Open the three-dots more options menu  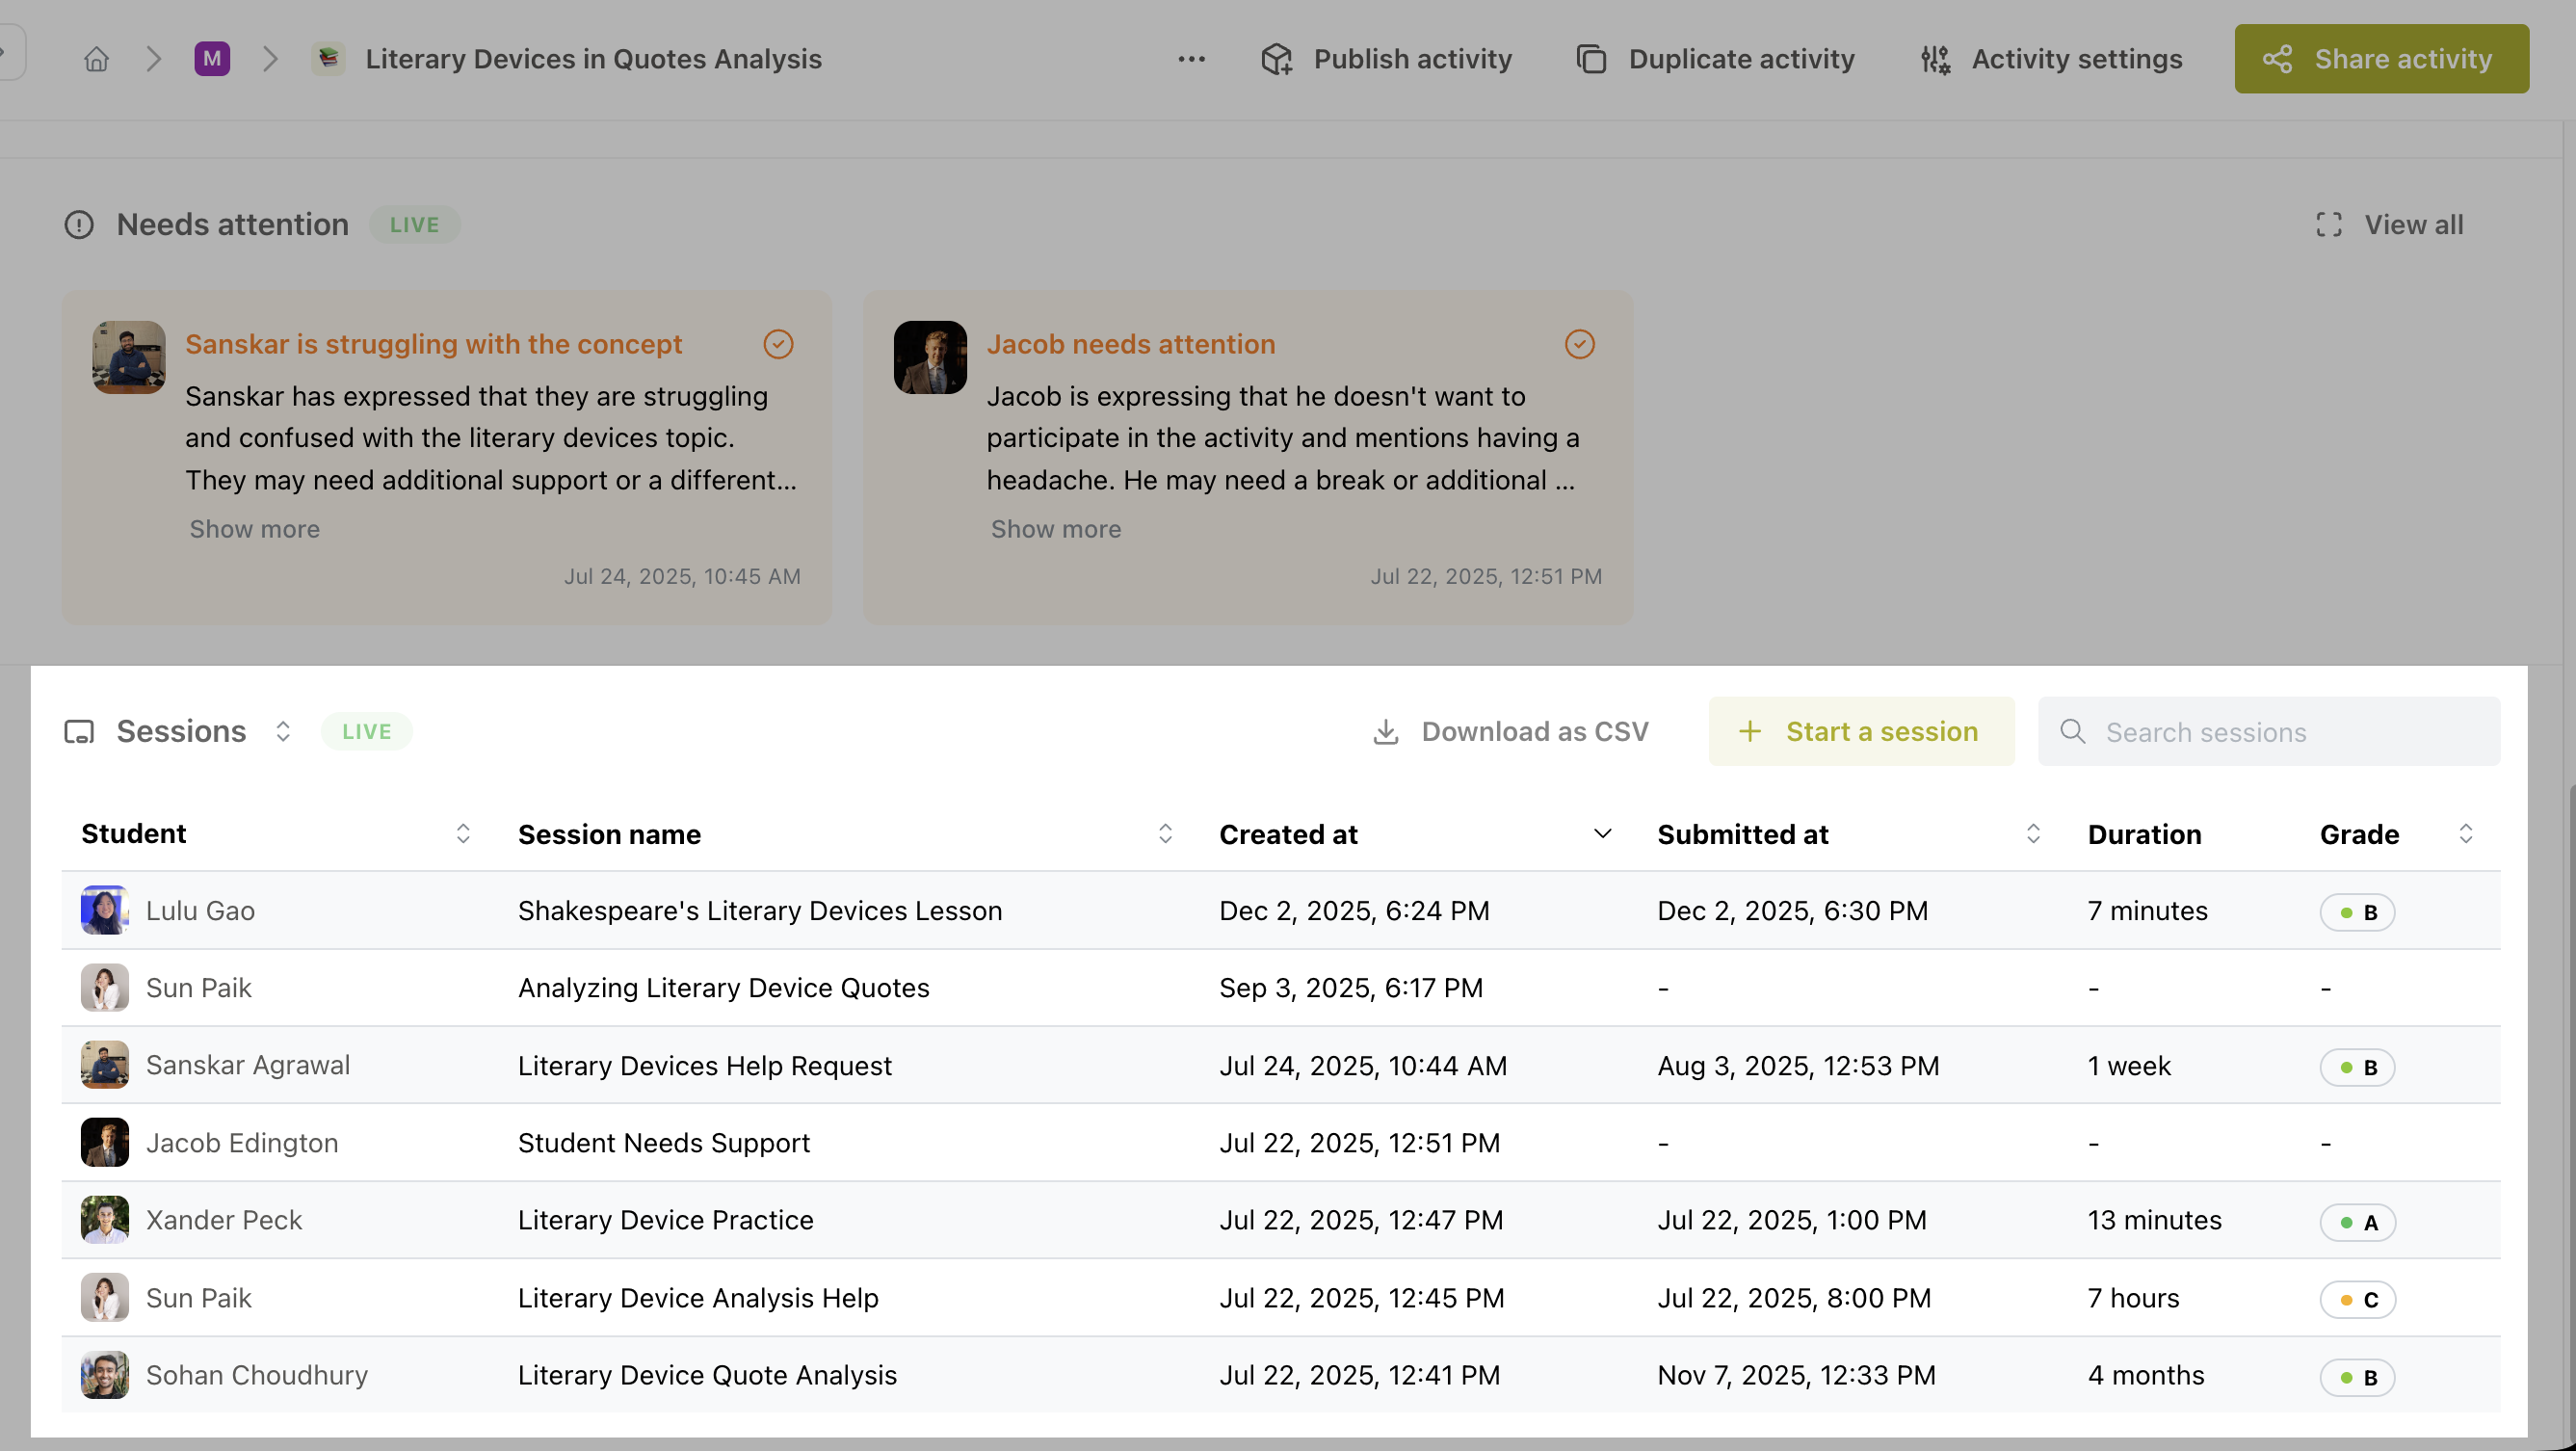point(1191,59)
